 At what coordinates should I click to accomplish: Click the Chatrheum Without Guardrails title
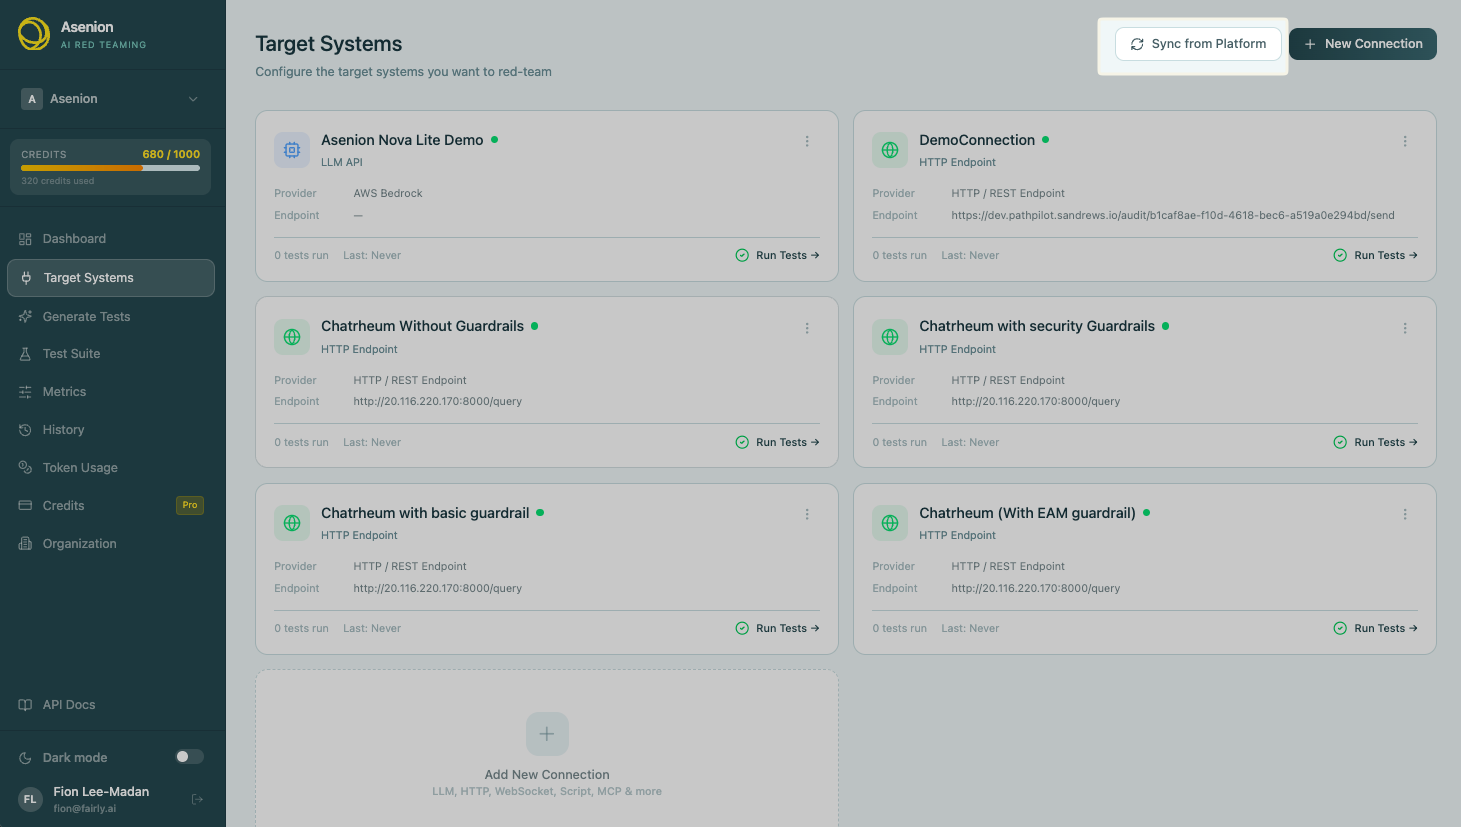[x=422, y=326]
